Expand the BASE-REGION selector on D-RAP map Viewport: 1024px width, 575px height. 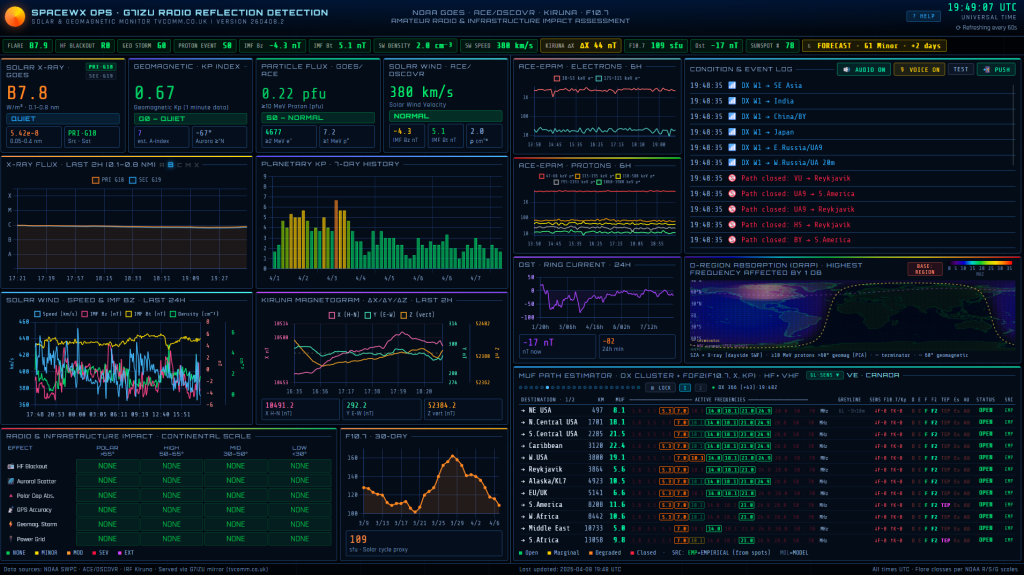point(925,268)
